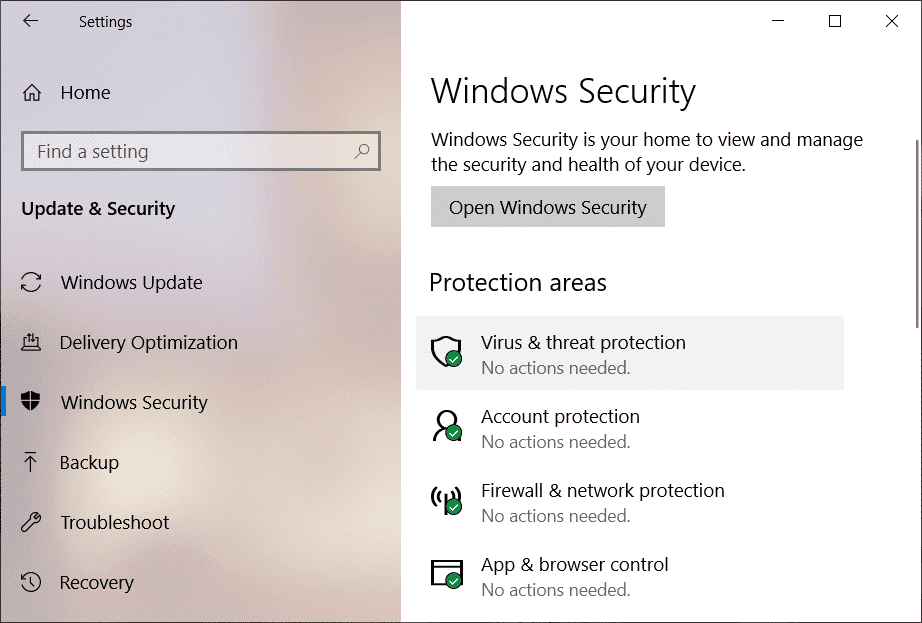Select the Windows Update sidebar icon
922x623 pixels.
point(31,282)
